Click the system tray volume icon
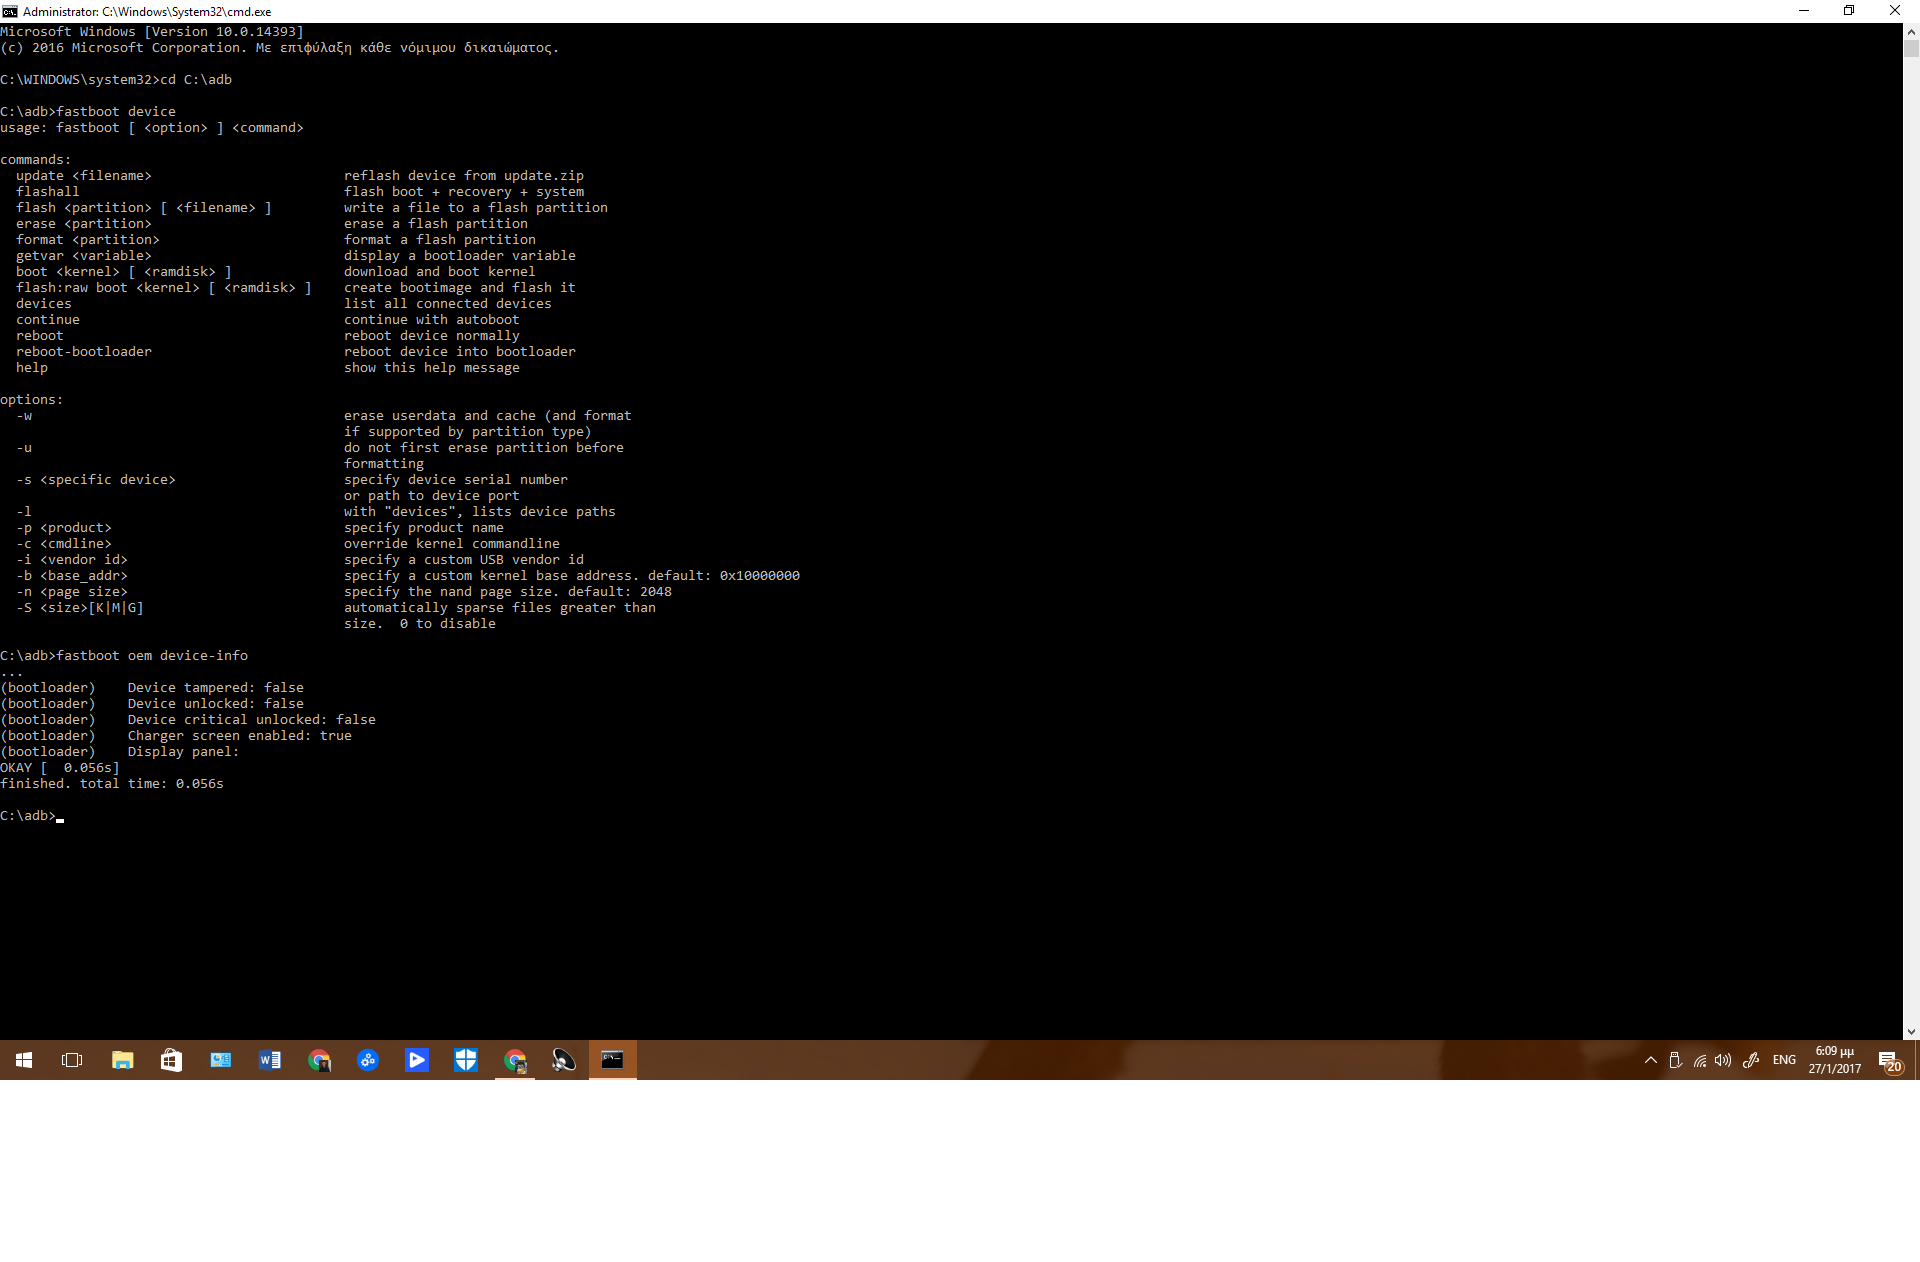 [1723, 1060]
